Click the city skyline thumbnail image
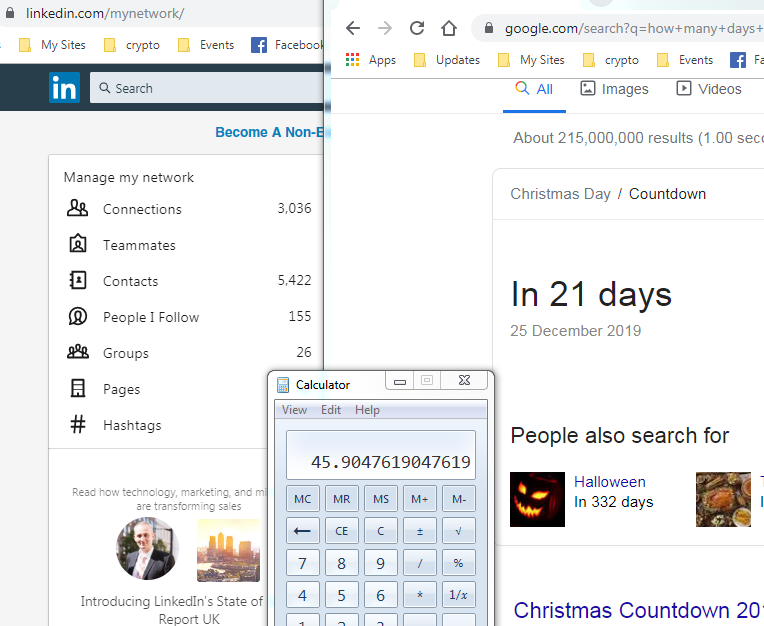 click(x=229, y=550)
